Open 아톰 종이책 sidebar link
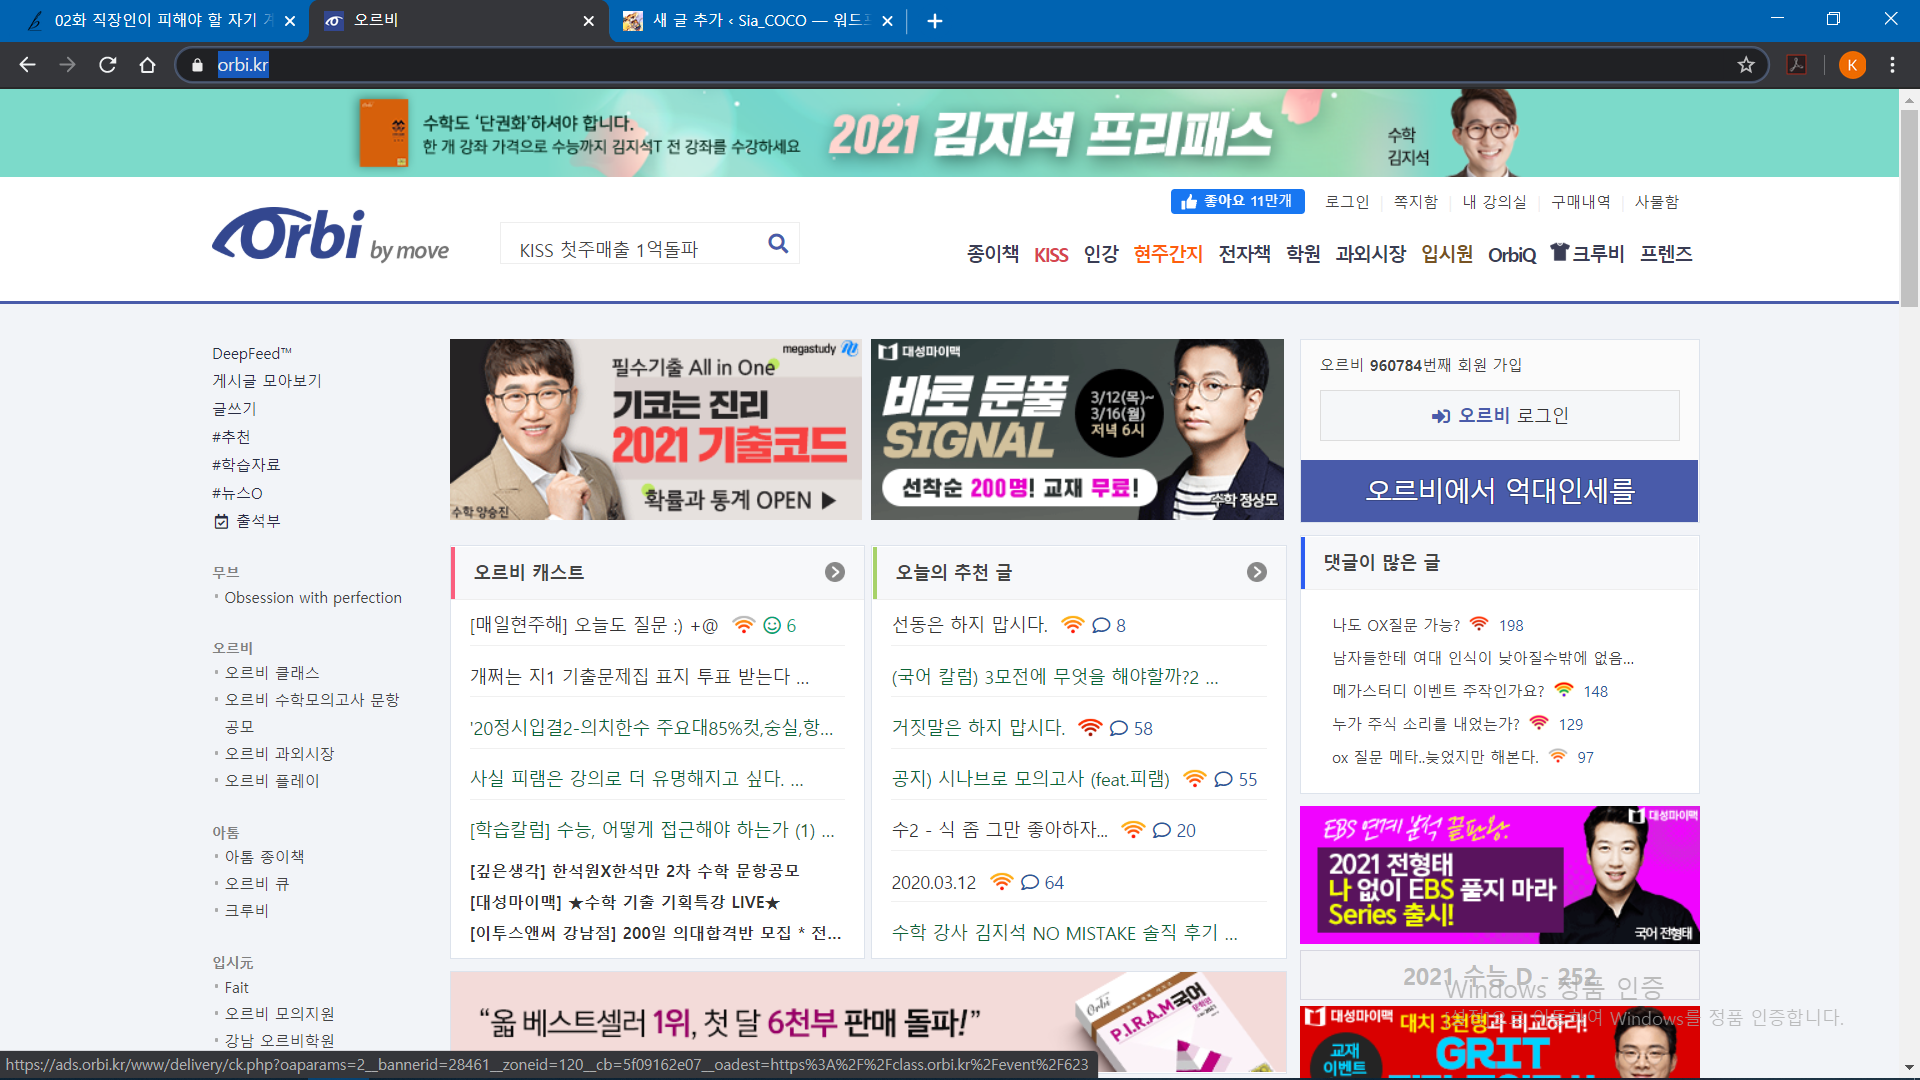This screenshot has height=1080, width=1920. point(264,857)
